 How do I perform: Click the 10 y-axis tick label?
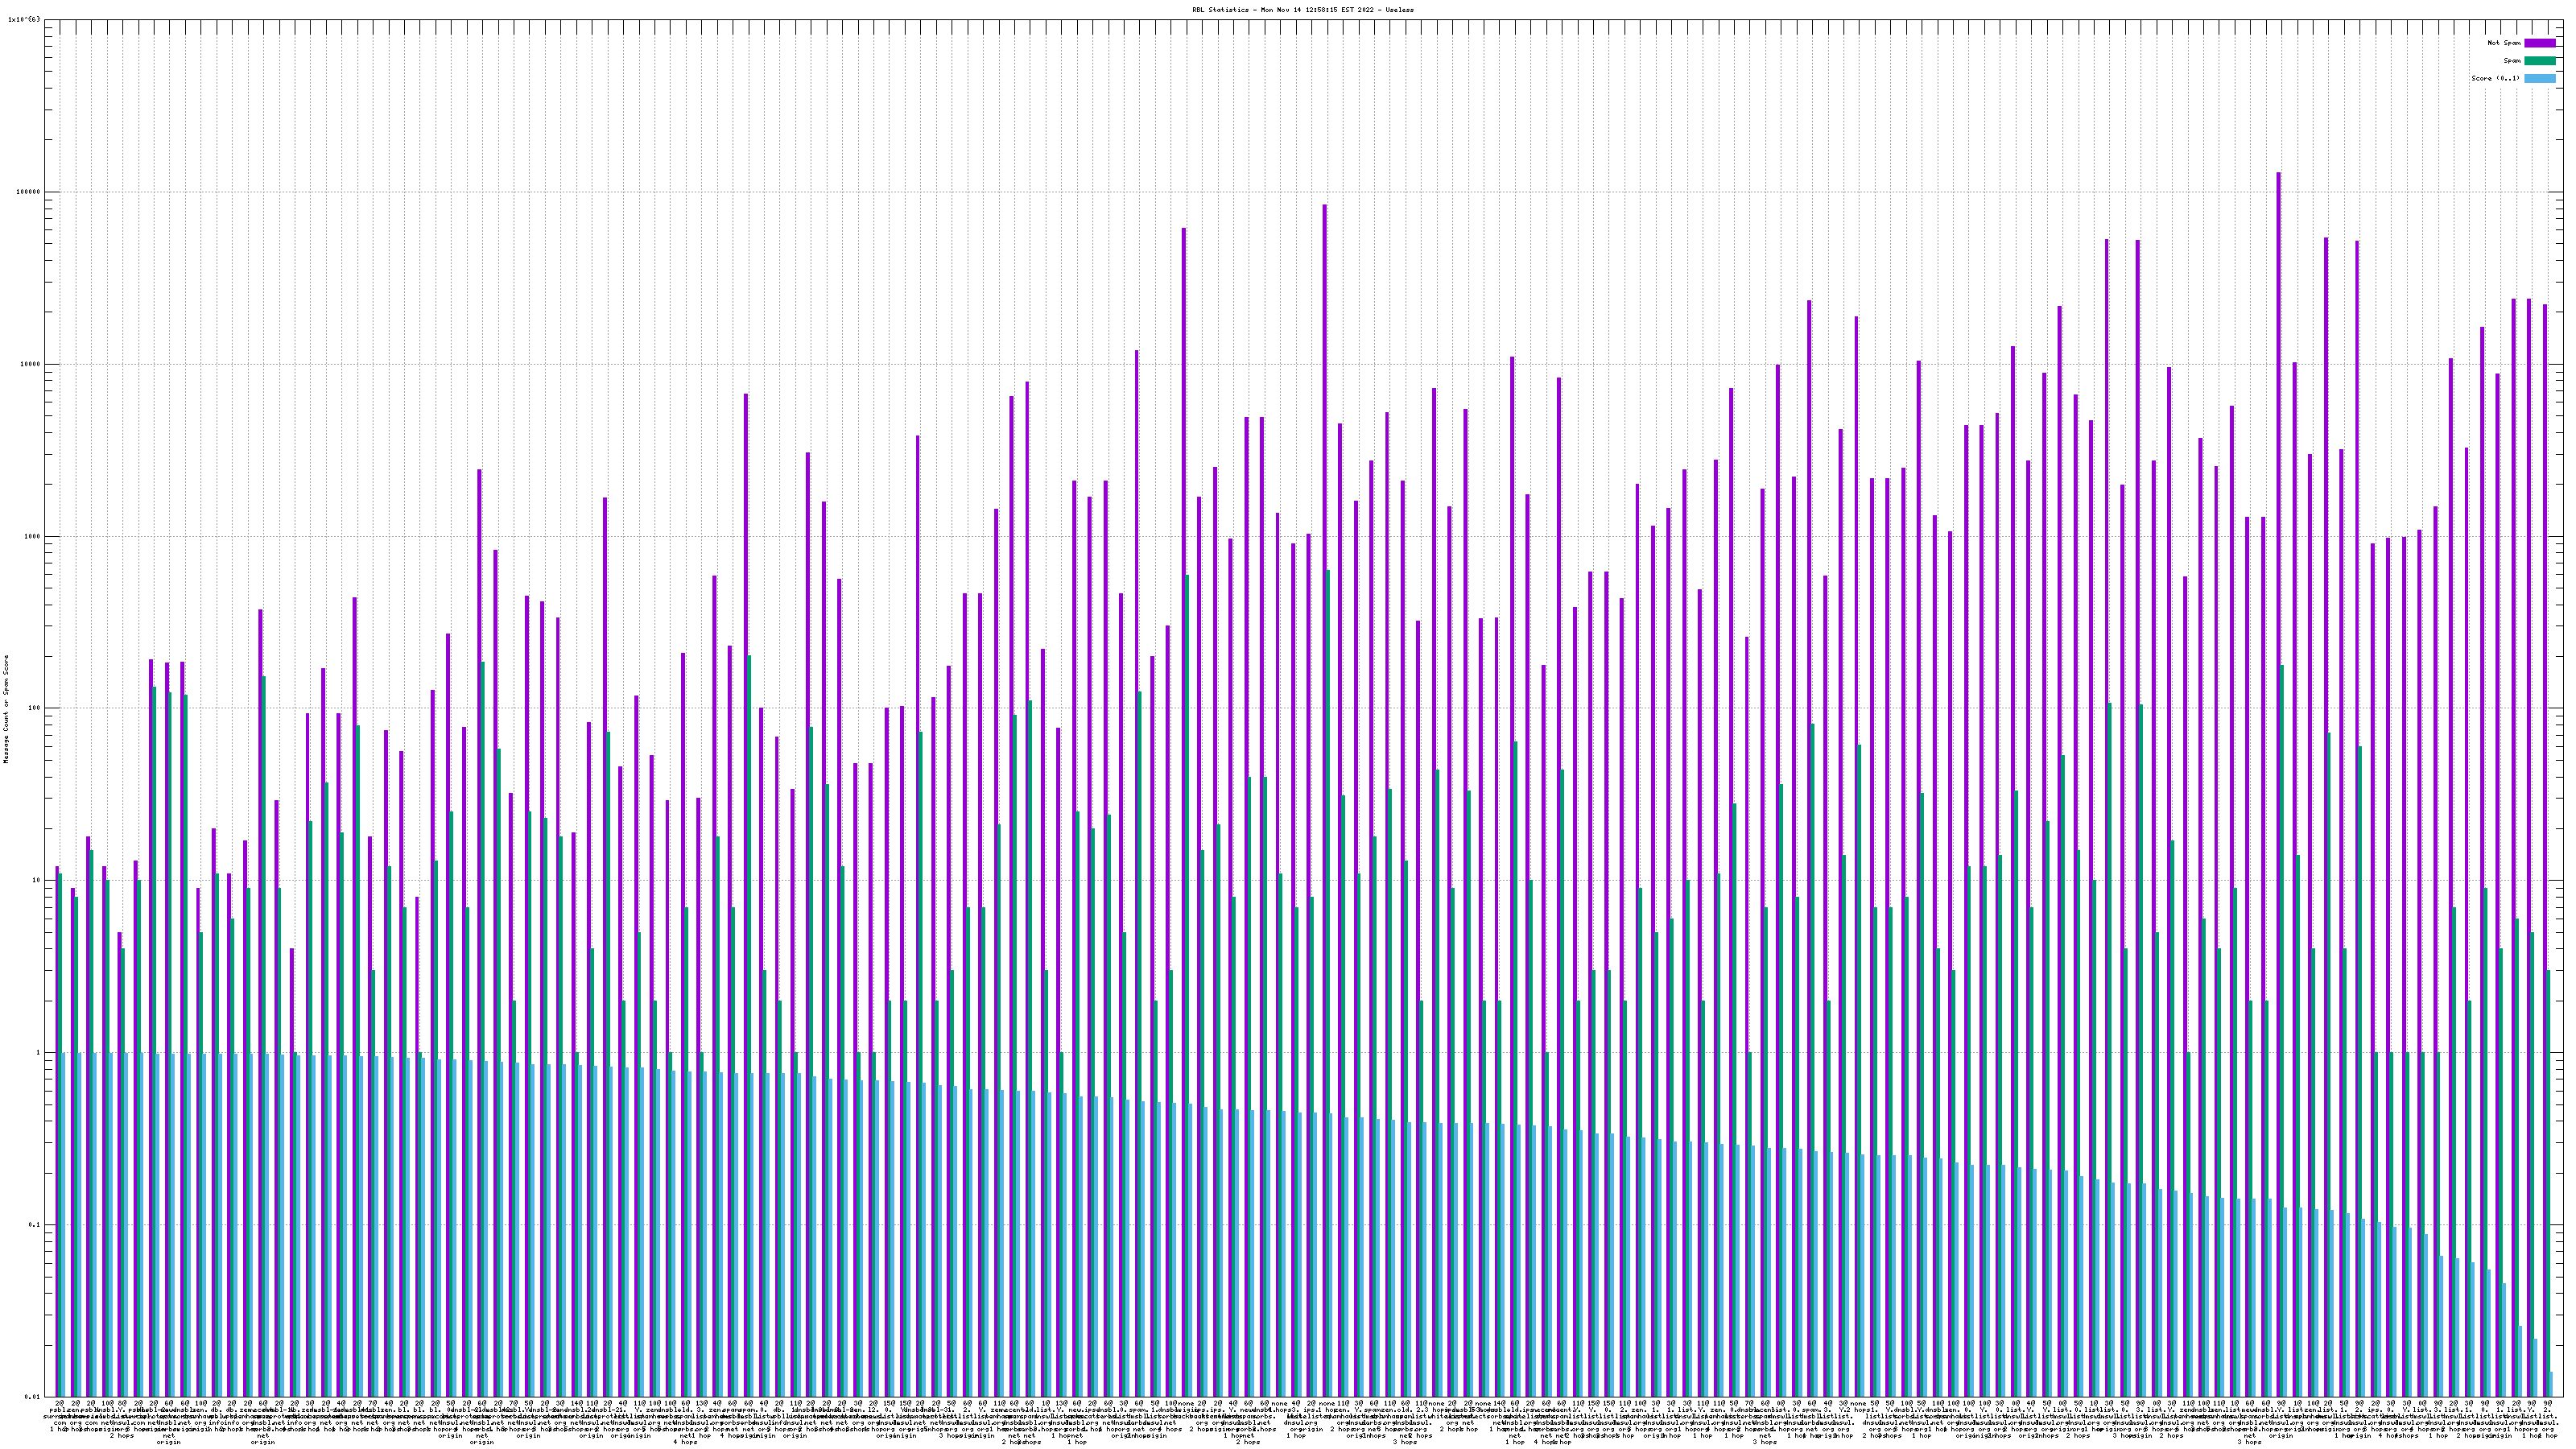pos(38,880)
